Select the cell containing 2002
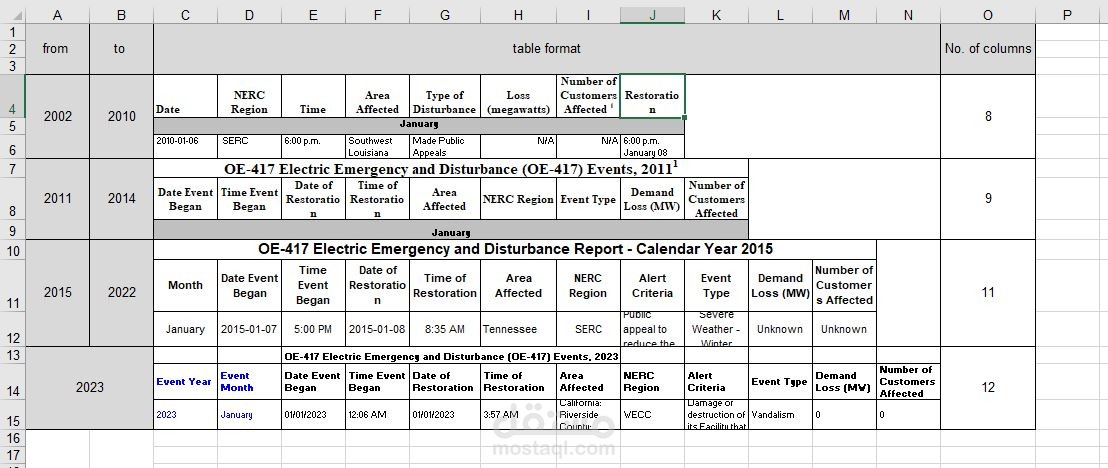 click(x=57, y=117)
